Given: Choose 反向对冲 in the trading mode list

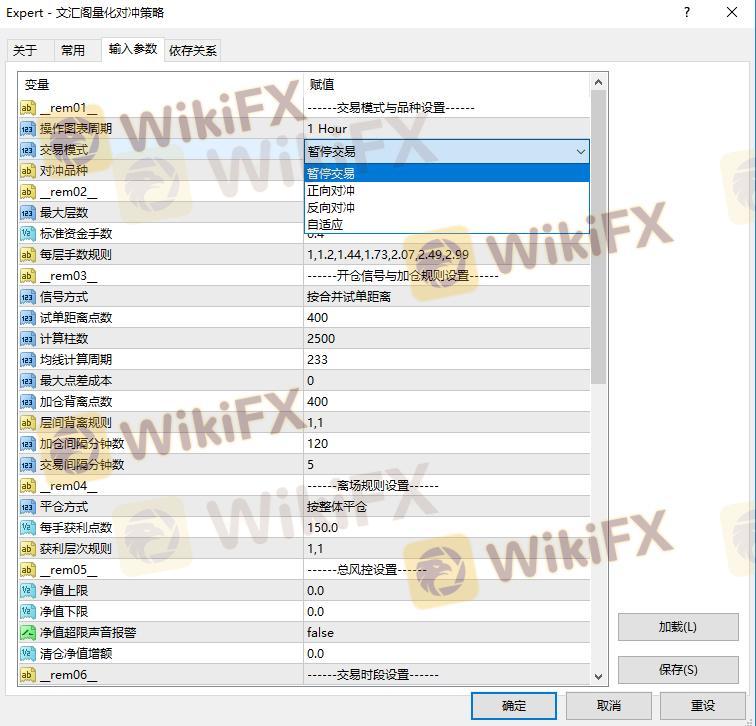Looking at the screenshot, I should (331, 208).
